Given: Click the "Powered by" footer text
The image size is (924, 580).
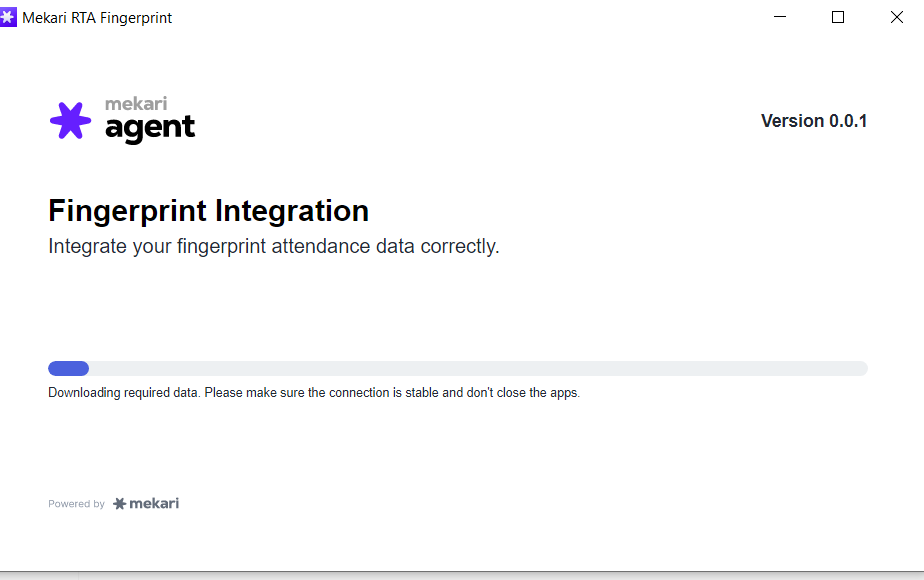Looking at the screenshot, I should tap(76, 504).
